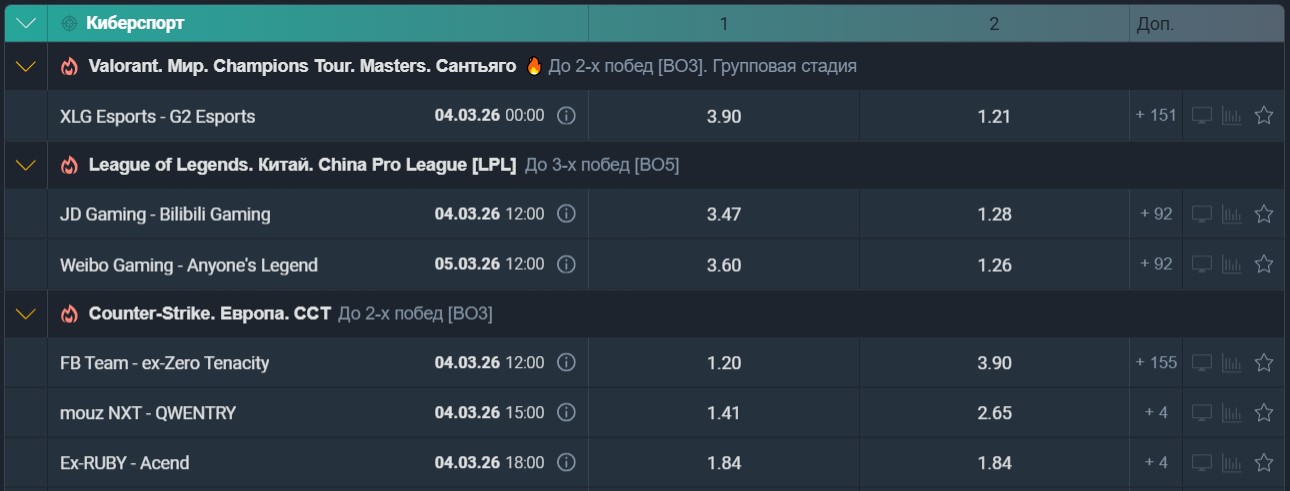Screen dimensions: 1290x491
Task: Collapse the League of Legends LPL group
Action: [26, 165]
